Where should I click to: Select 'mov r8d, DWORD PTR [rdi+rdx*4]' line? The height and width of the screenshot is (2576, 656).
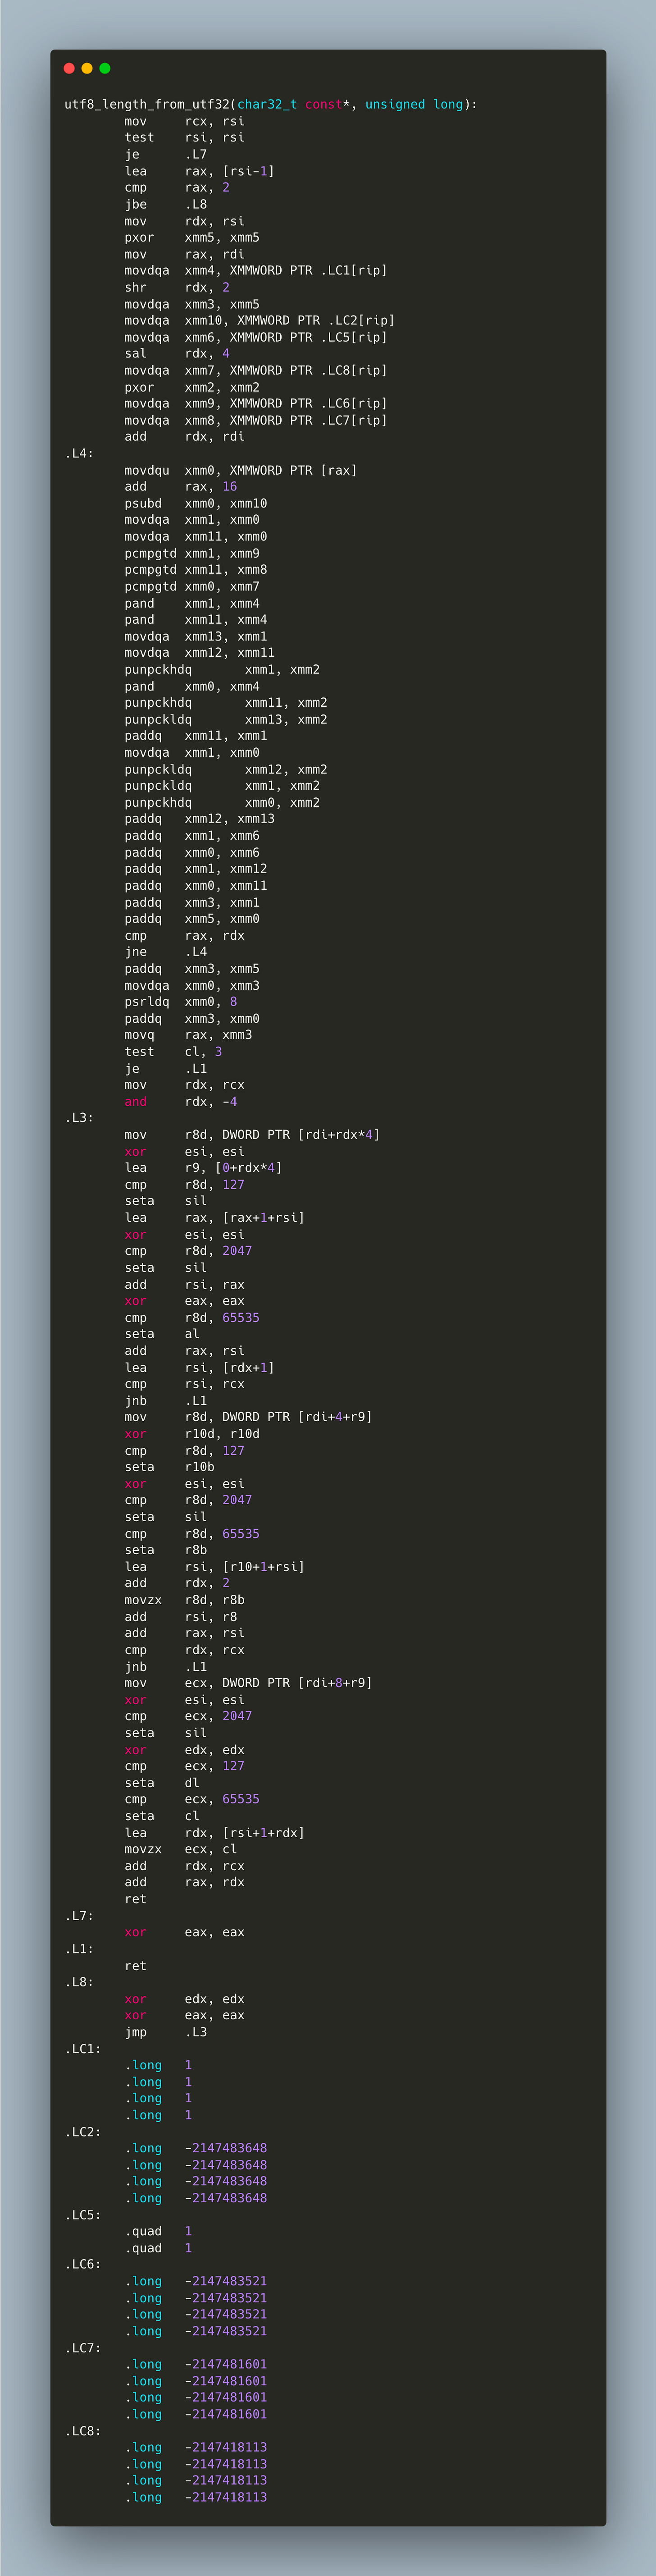click(252, 1134)
